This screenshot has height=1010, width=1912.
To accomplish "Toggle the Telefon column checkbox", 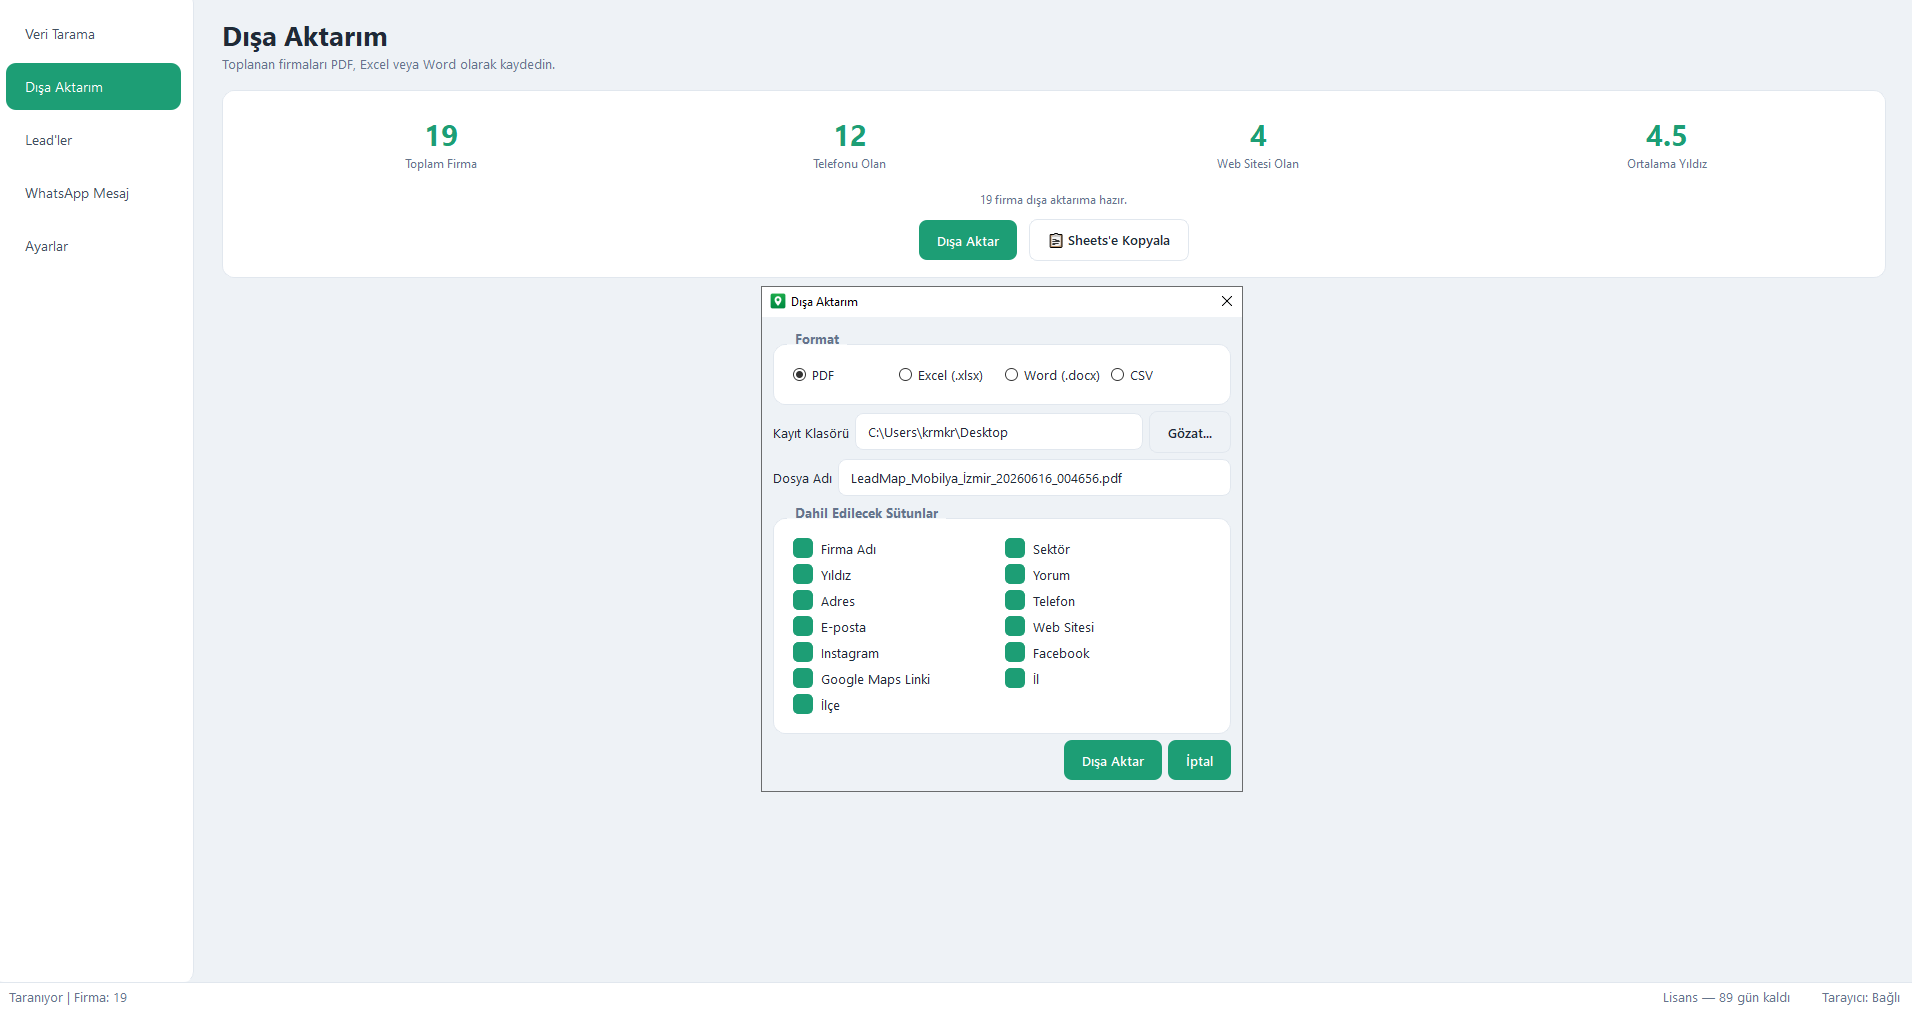I will [1015, 600].
